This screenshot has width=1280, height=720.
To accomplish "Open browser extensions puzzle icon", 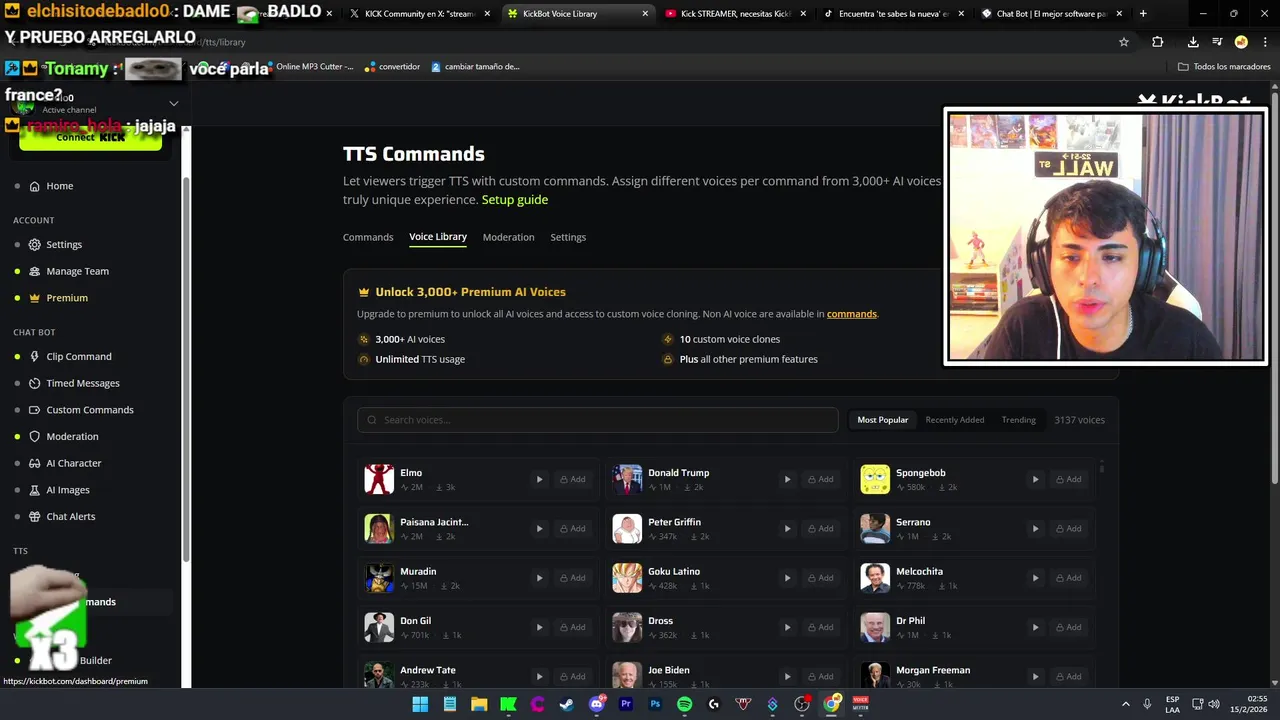I will tap(1158, 42).
